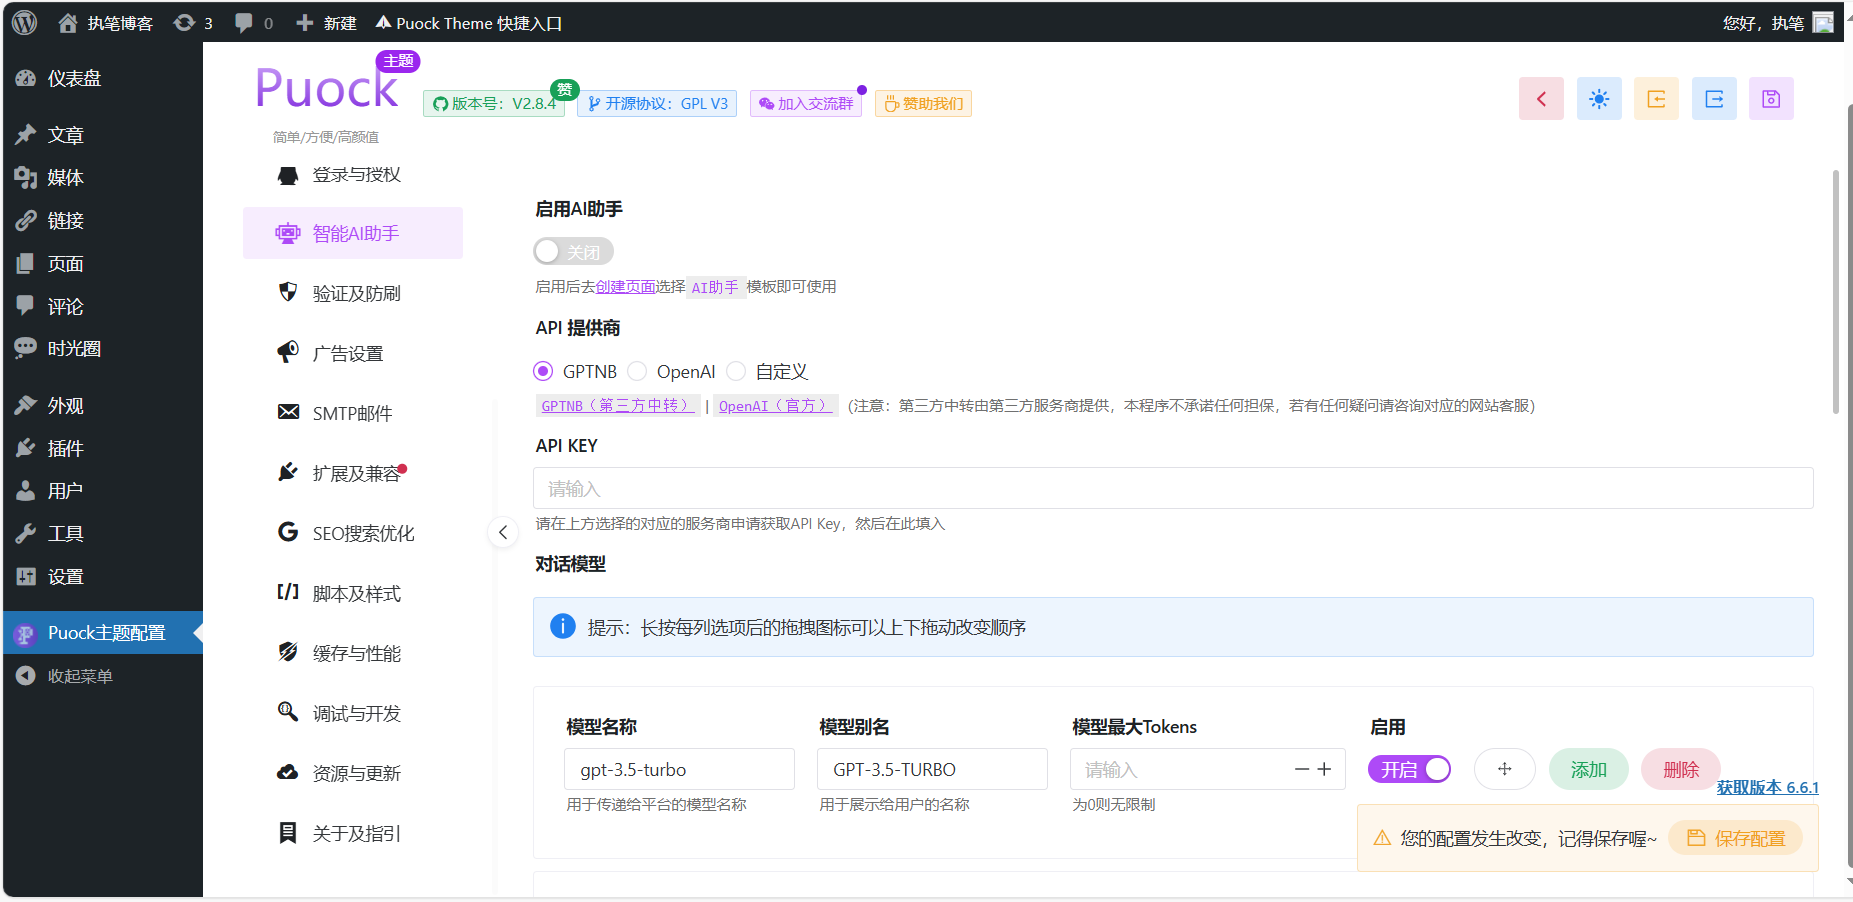Open the 用户 users menu

(x=103, y=491)
